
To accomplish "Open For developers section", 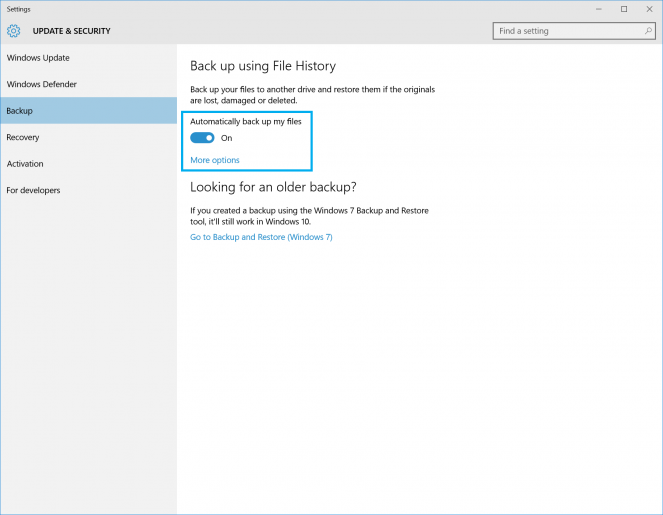I will pos(88,190).
